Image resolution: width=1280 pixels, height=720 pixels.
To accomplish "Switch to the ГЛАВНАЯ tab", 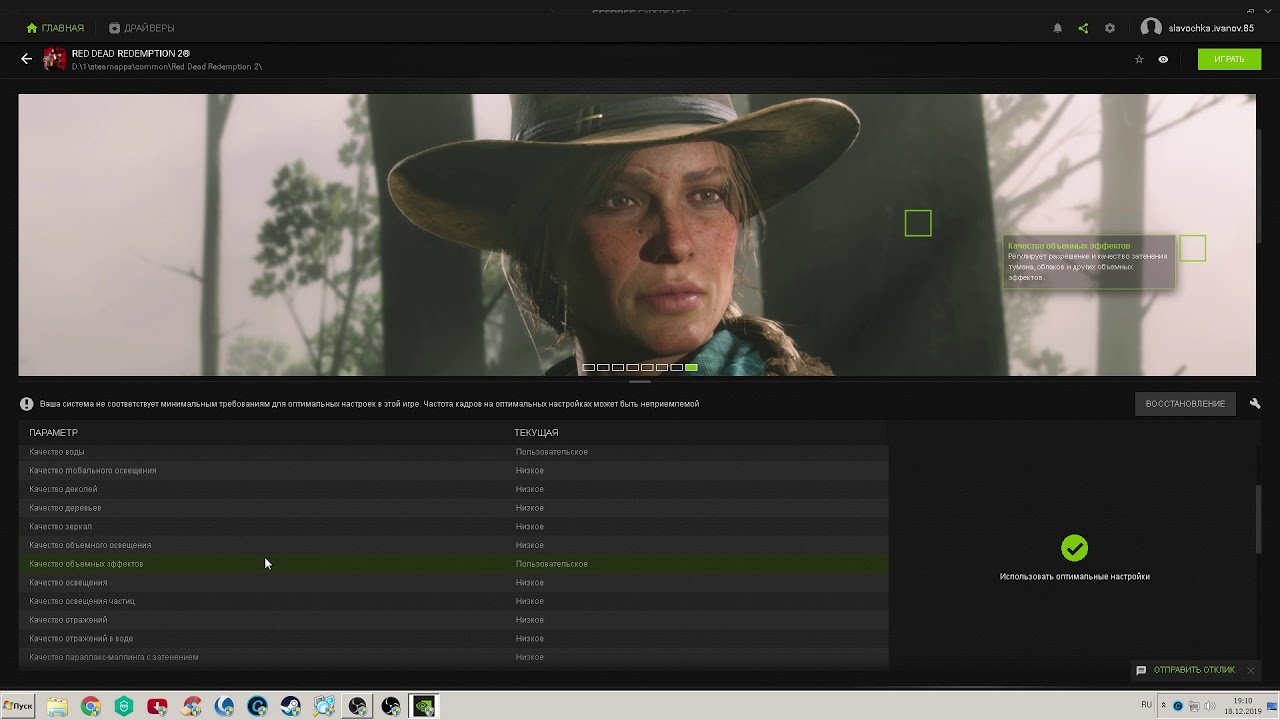I will 55,28.
